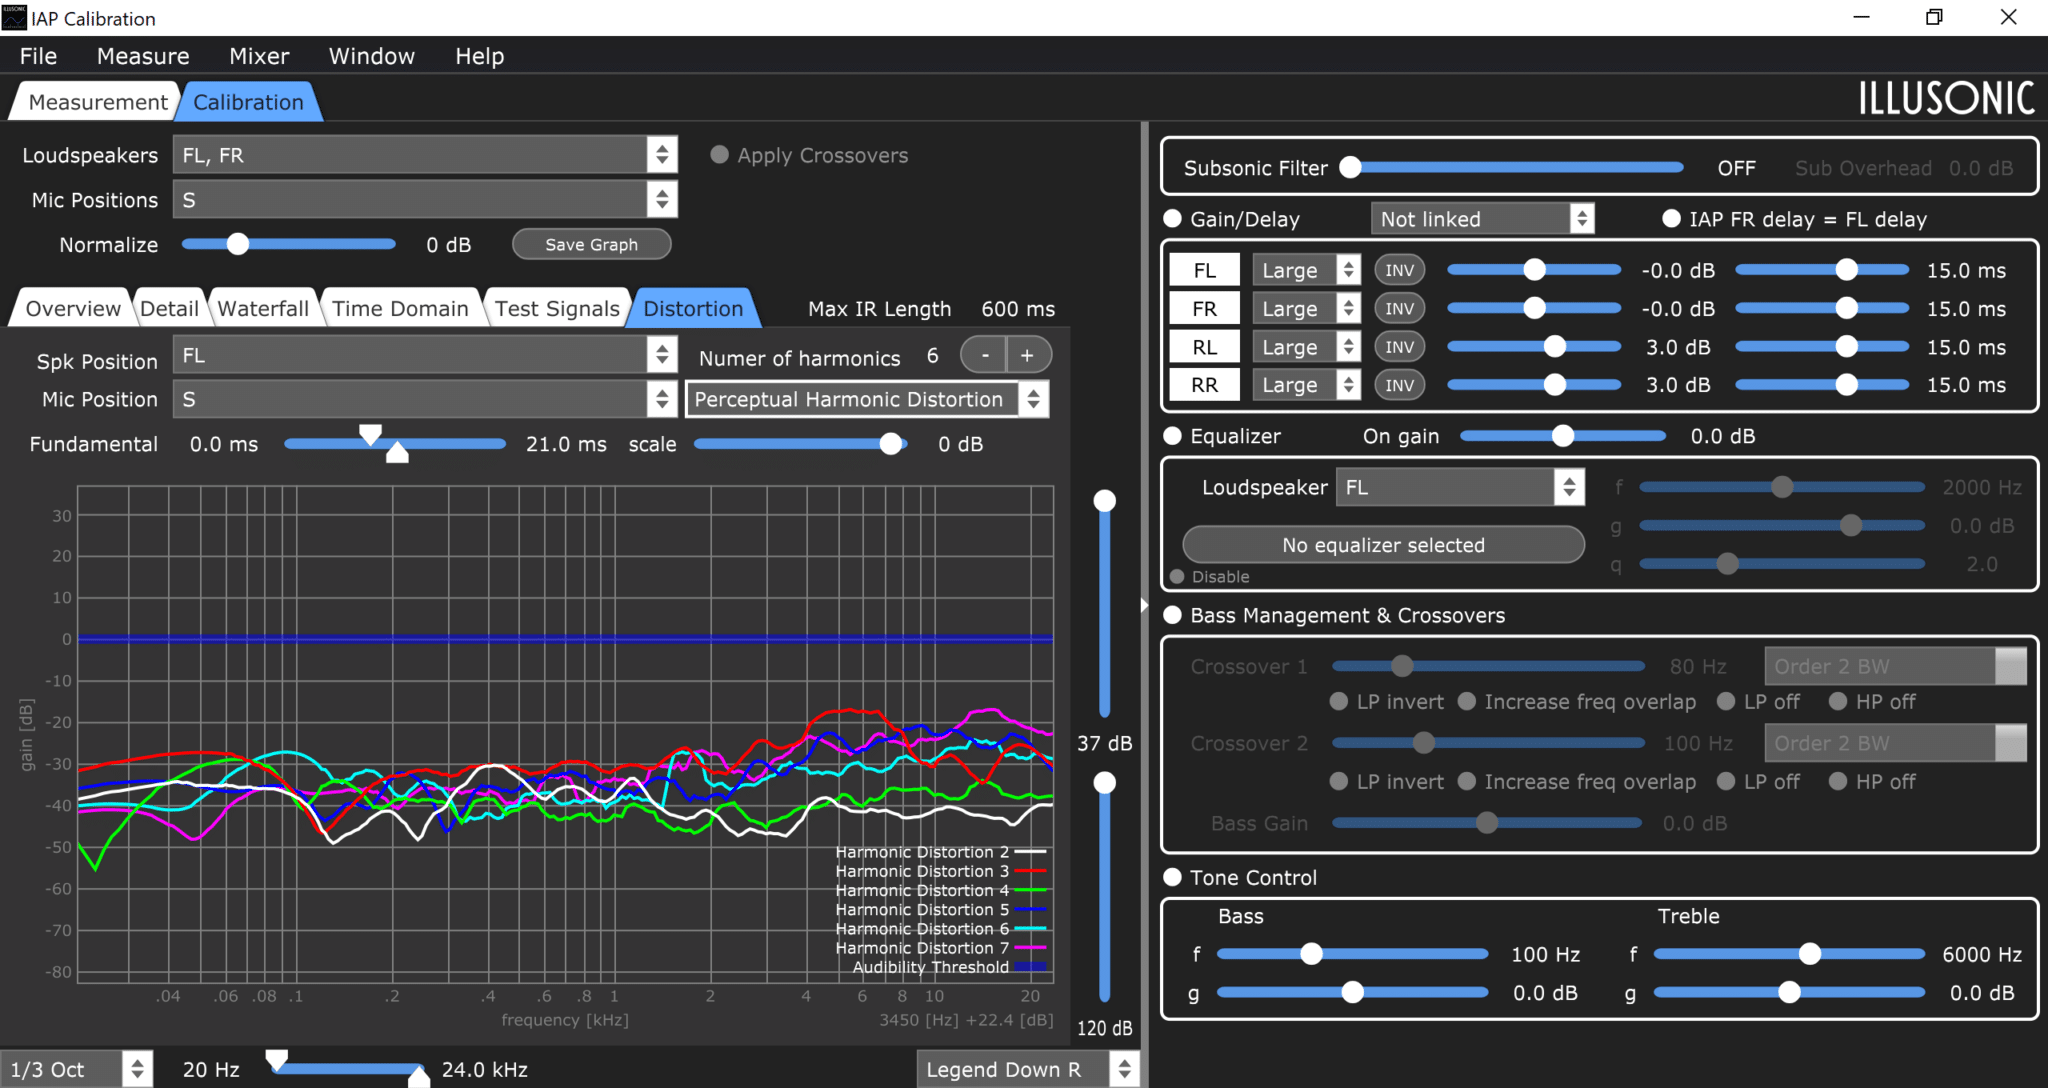The height and width of the screenshot is (1088, 2048).
Task: Open the Mixer menu
Action: coord(259,56)
